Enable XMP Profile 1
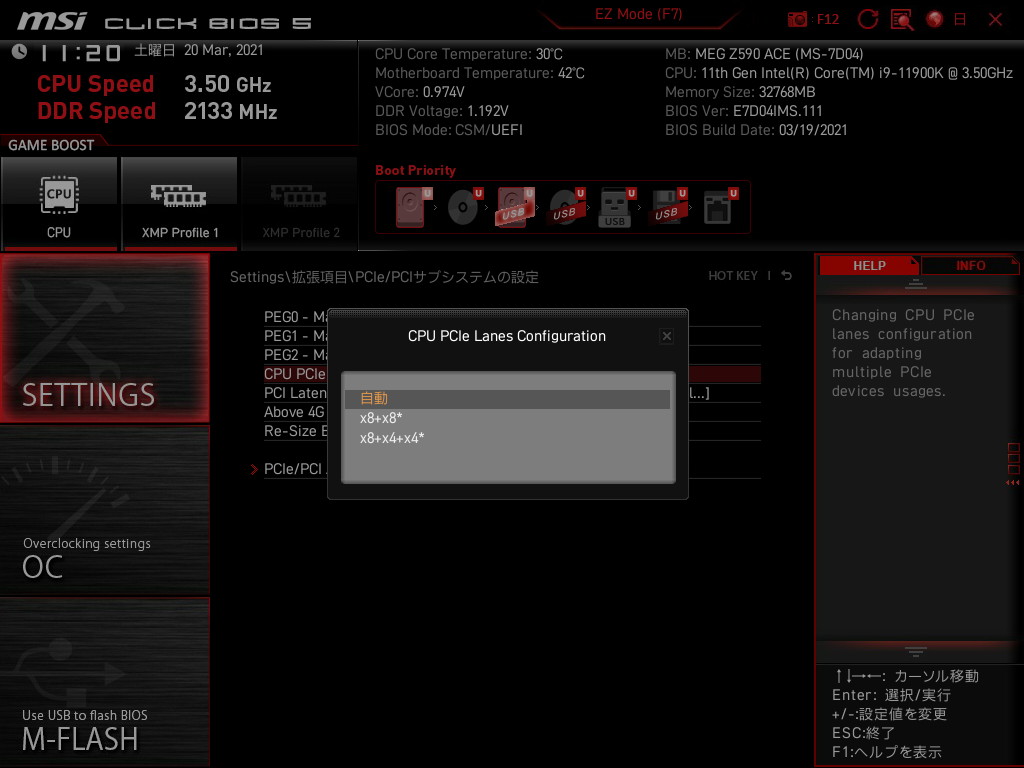The image size is (1024, 768). click(179, 203)
